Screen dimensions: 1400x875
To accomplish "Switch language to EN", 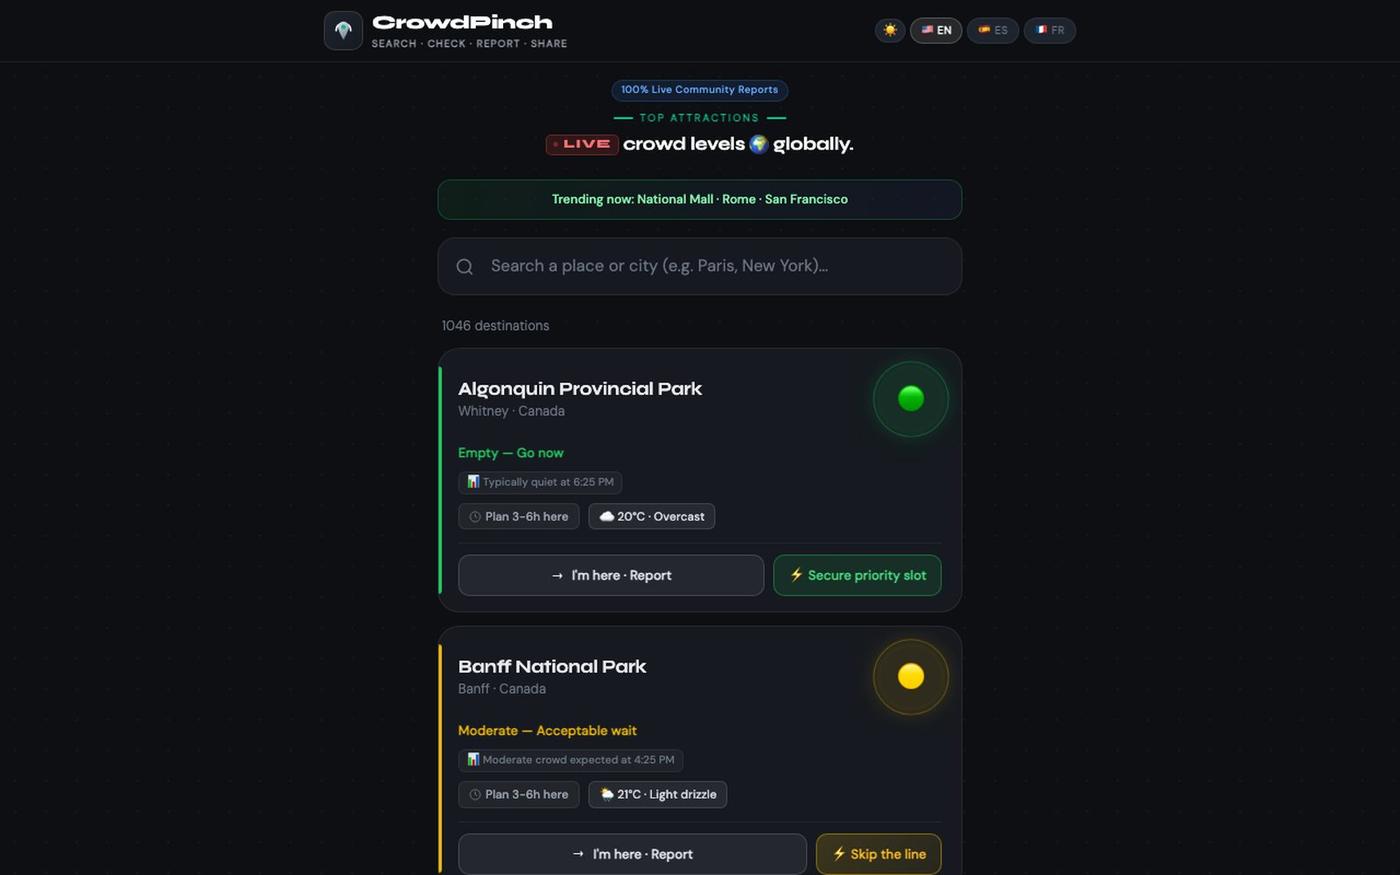I will coord(936,30).
